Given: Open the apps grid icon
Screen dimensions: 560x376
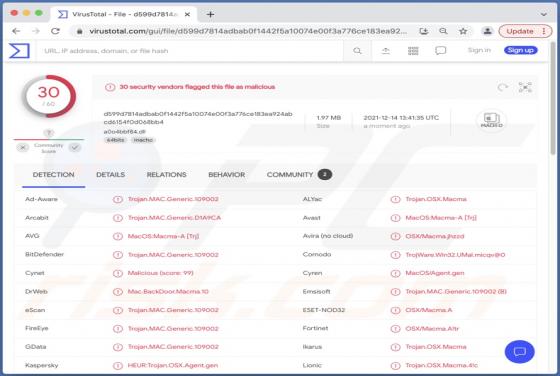Looking at the screenshot, I should 413,51.
